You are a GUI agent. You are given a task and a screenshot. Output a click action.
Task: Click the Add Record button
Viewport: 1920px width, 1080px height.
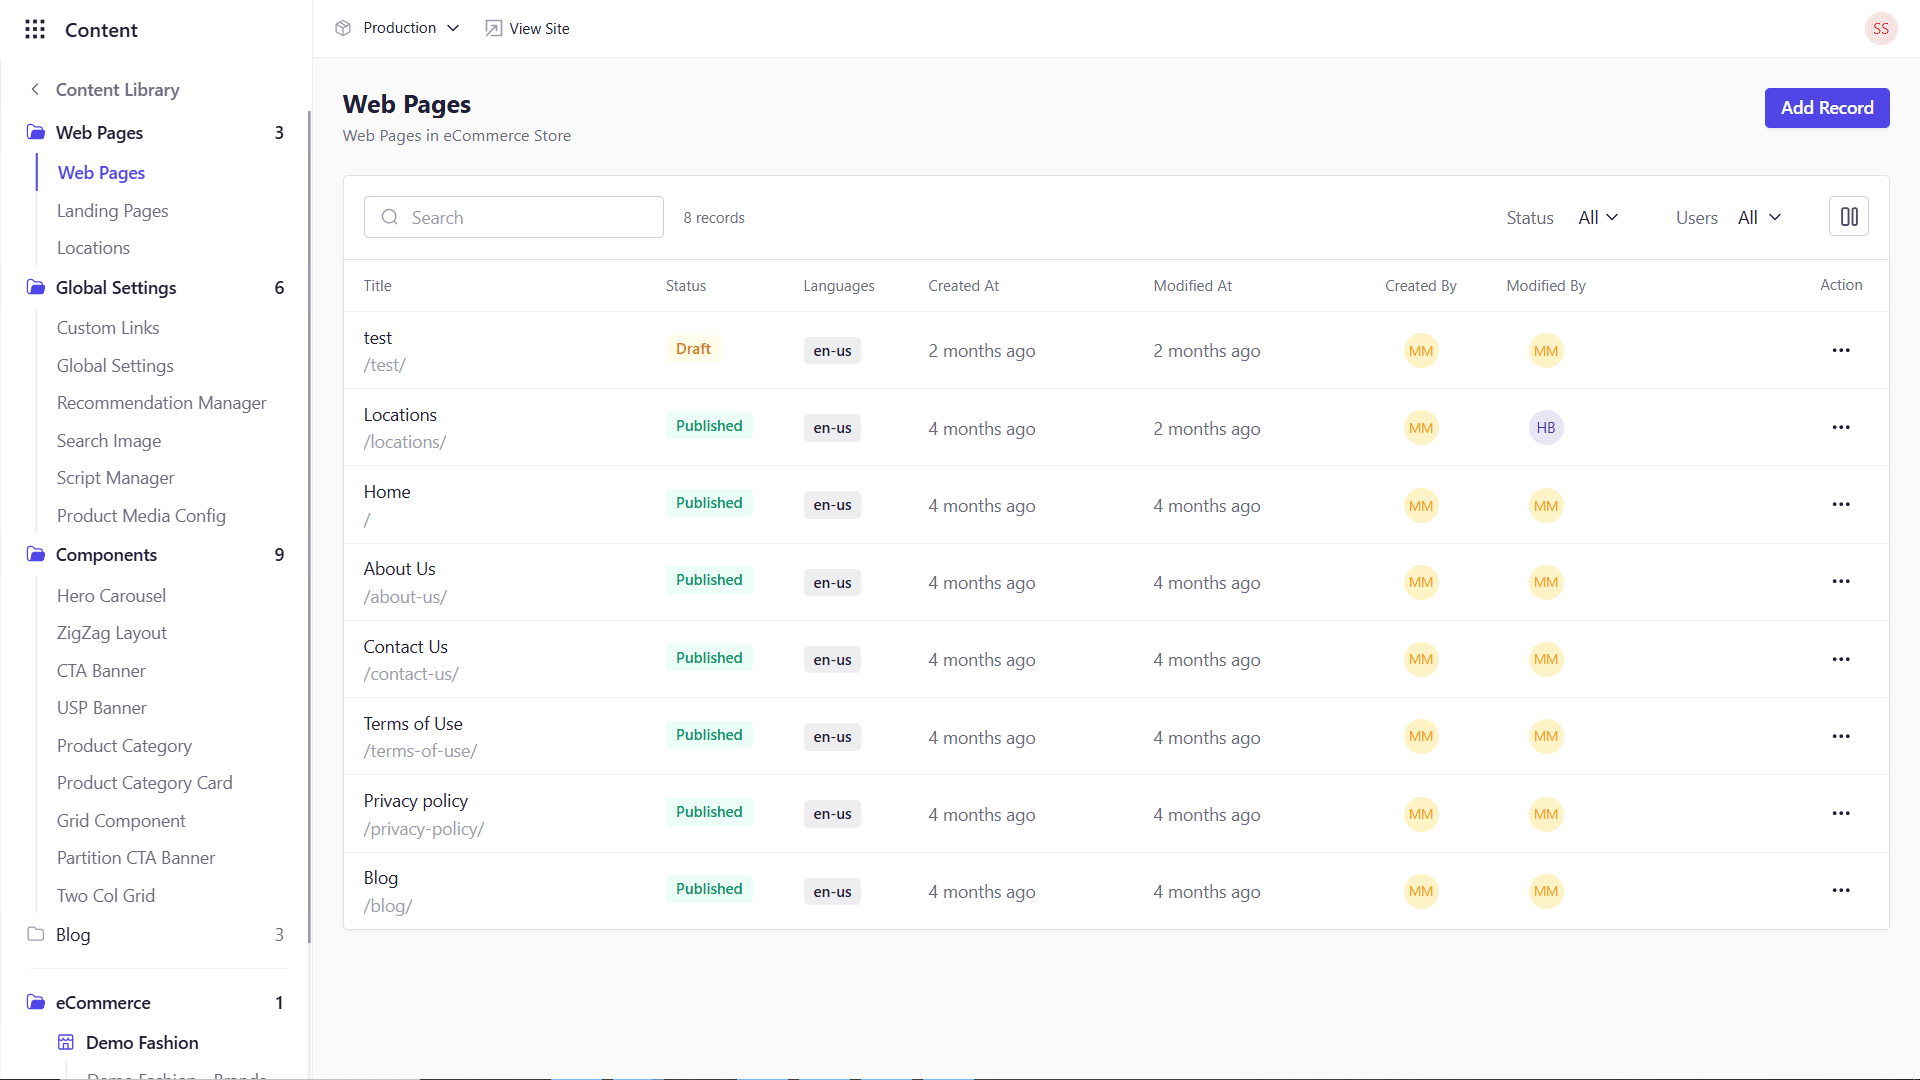point(1826,108)
